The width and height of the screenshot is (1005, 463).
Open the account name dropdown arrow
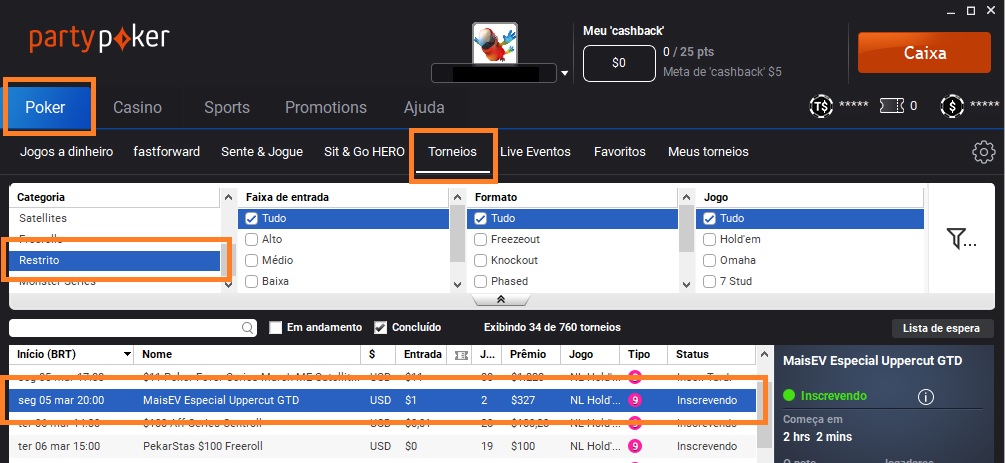coord(565,73)
